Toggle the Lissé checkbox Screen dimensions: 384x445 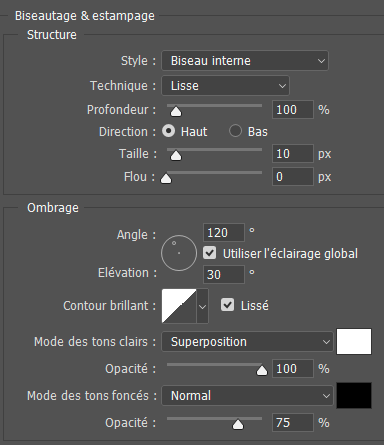[x=227, y=305]
